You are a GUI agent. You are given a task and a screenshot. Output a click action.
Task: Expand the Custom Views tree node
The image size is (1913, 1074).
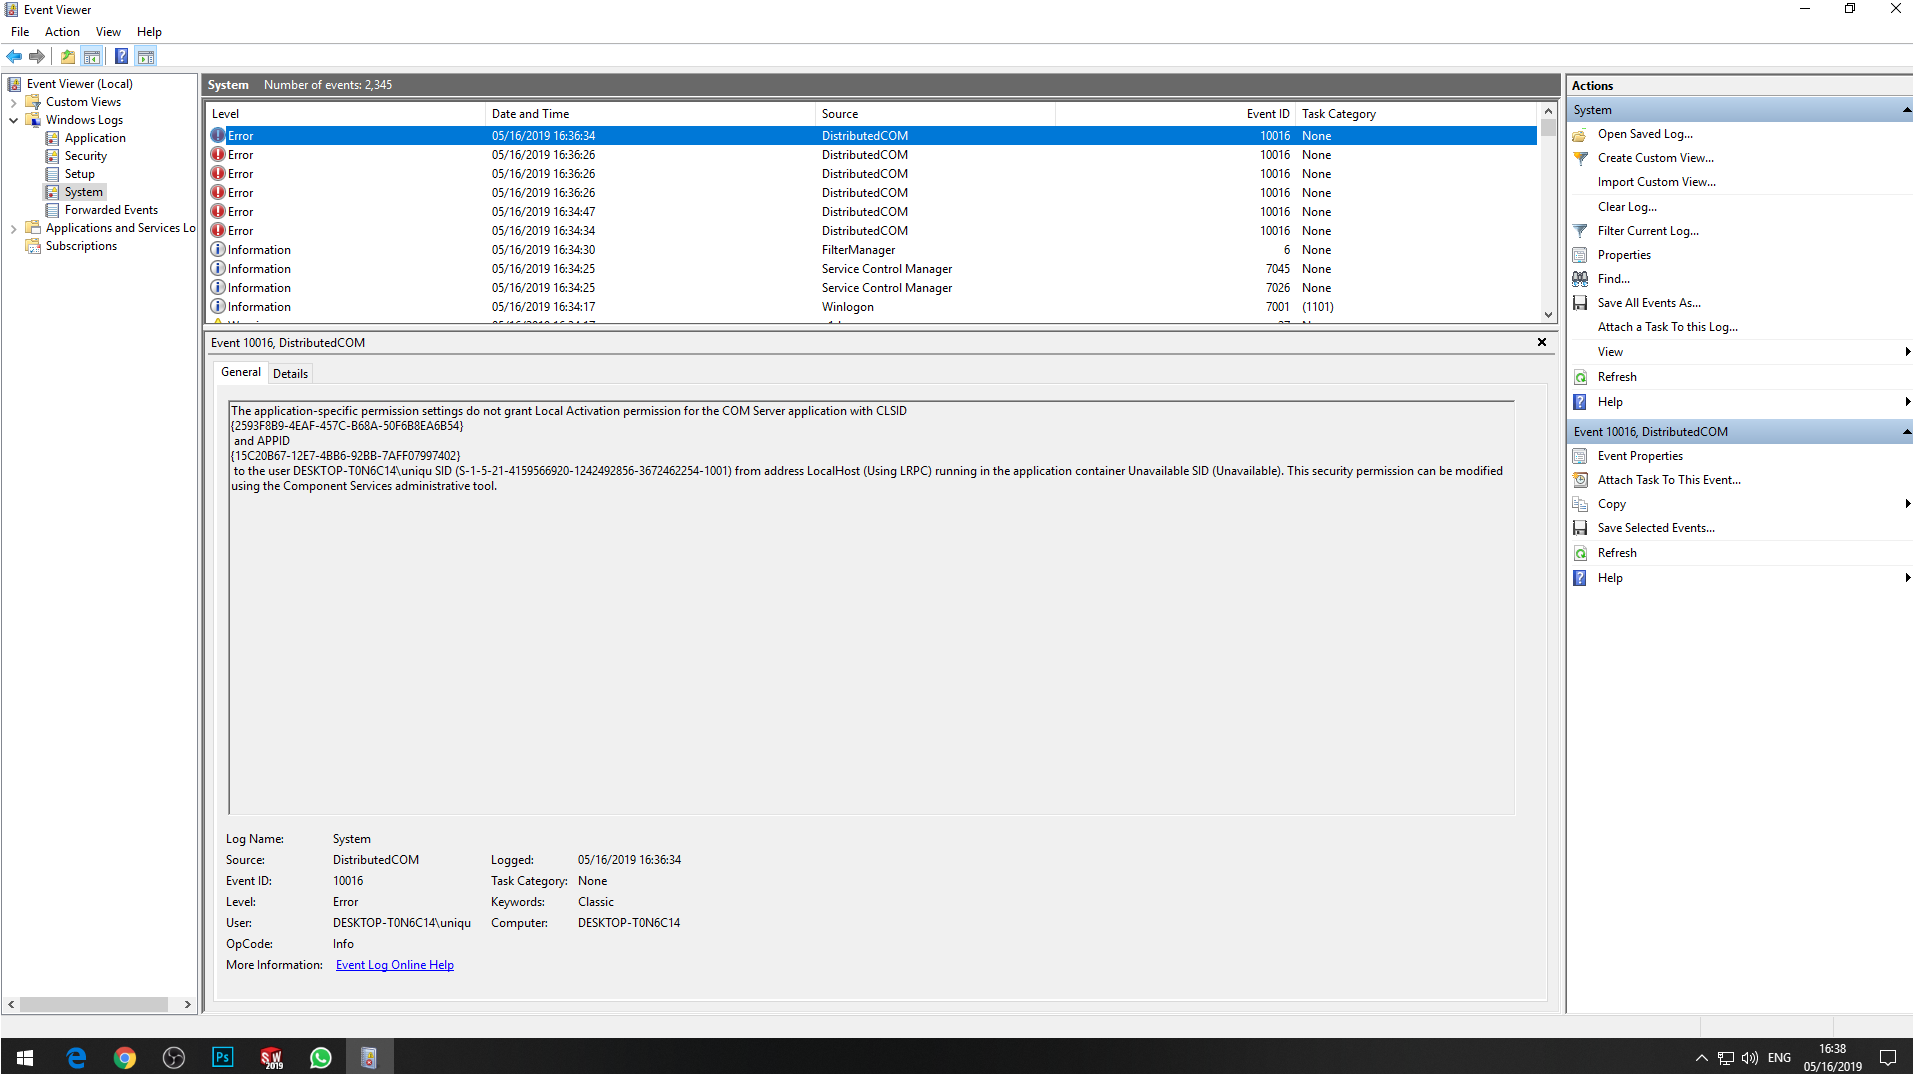pos(13,102)
